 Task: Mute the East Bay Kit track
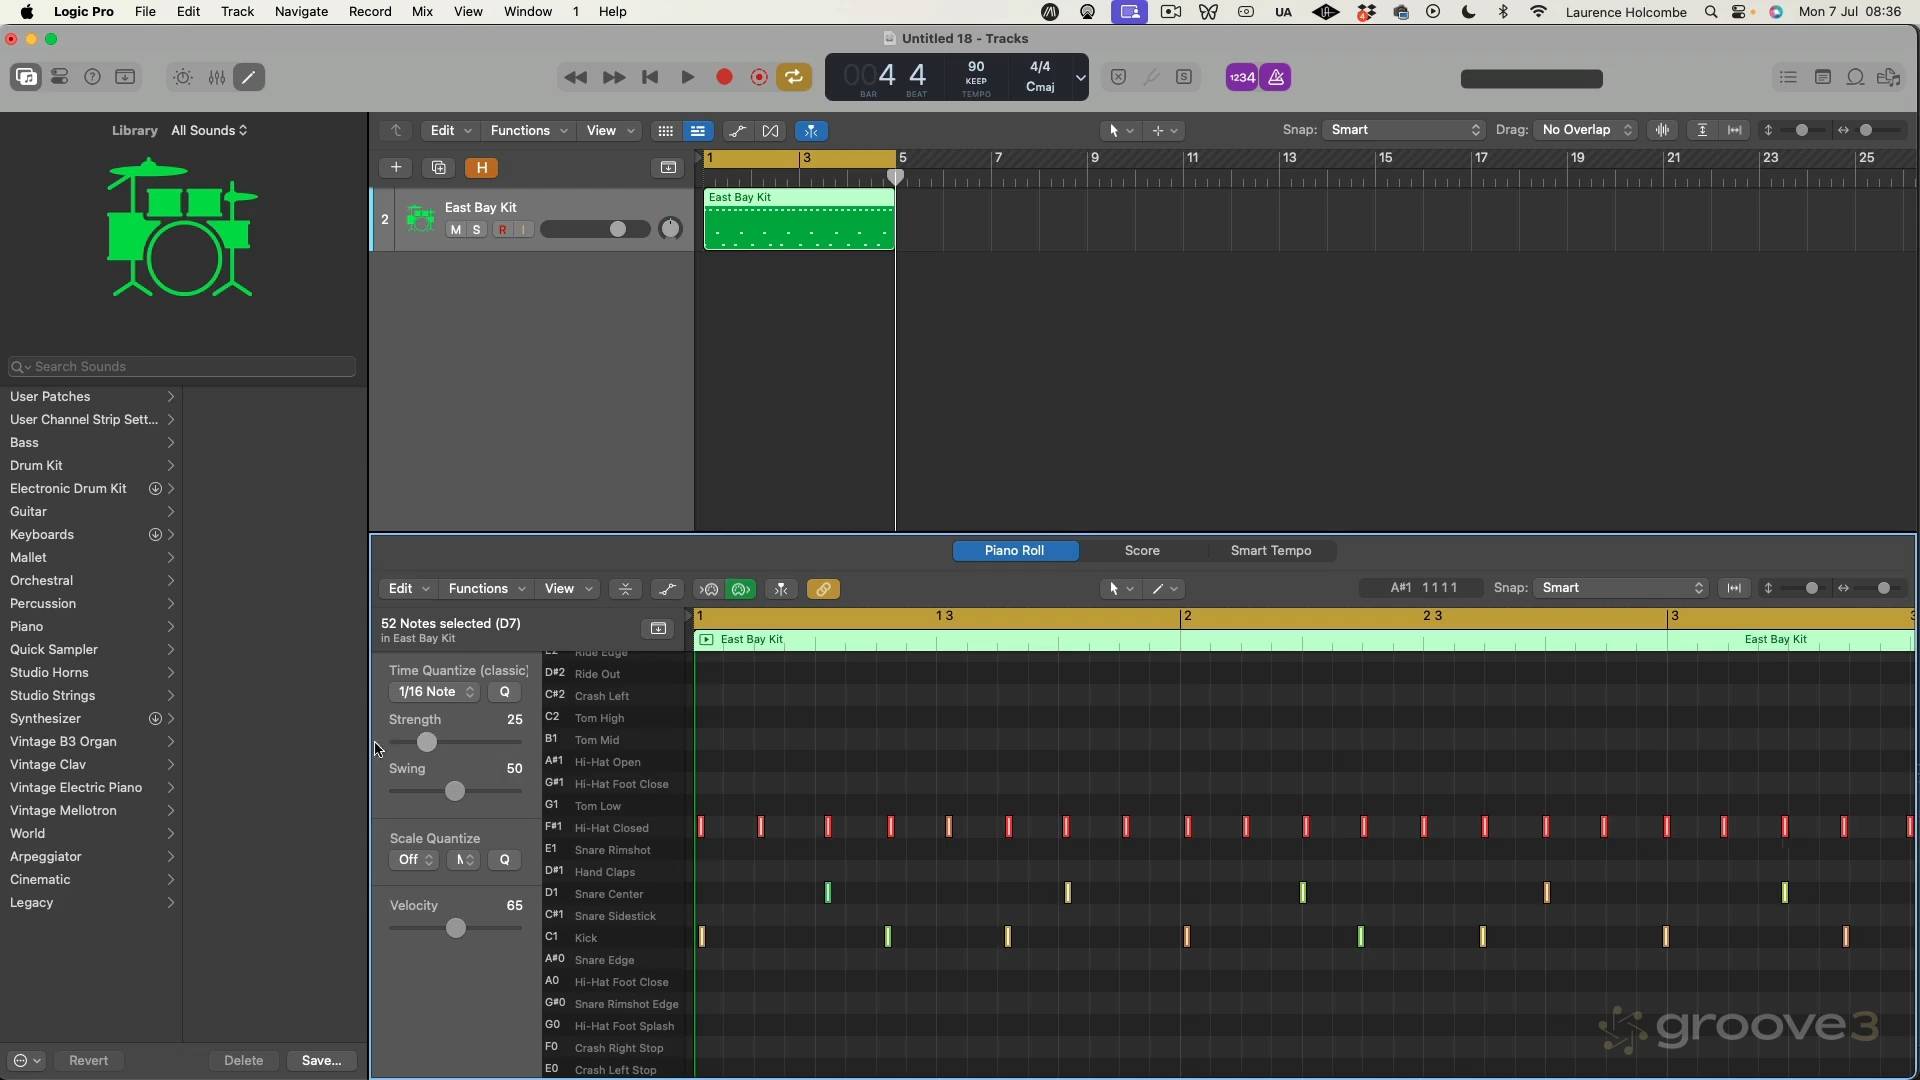coord(456,230)
